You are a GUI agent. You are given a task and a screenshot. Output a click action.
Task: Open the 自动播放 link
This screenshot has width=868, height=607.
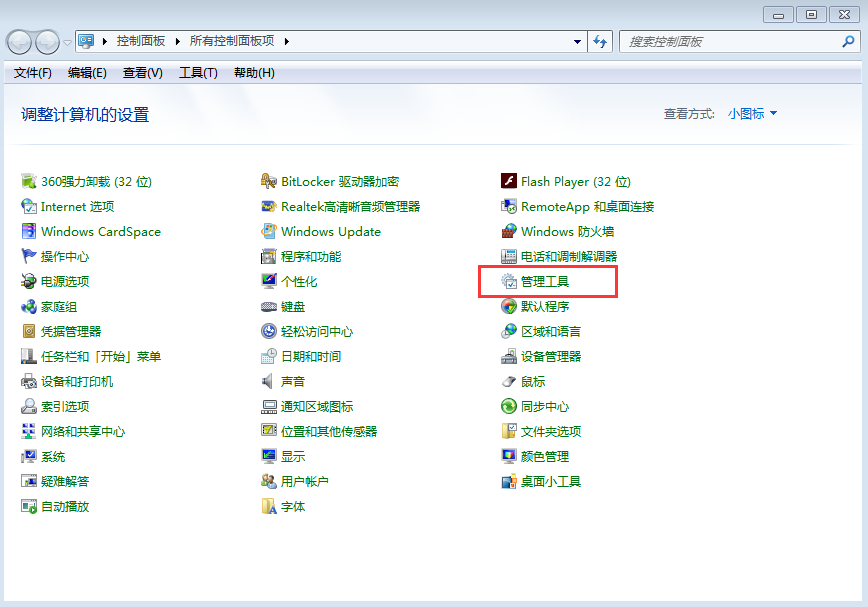coord(65,506)
